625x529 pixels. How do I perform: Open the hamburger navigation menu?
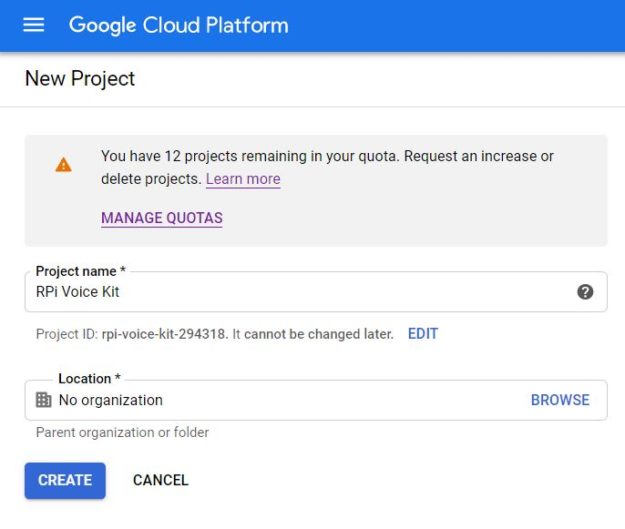pyautogui.click(x=33, y=25)
